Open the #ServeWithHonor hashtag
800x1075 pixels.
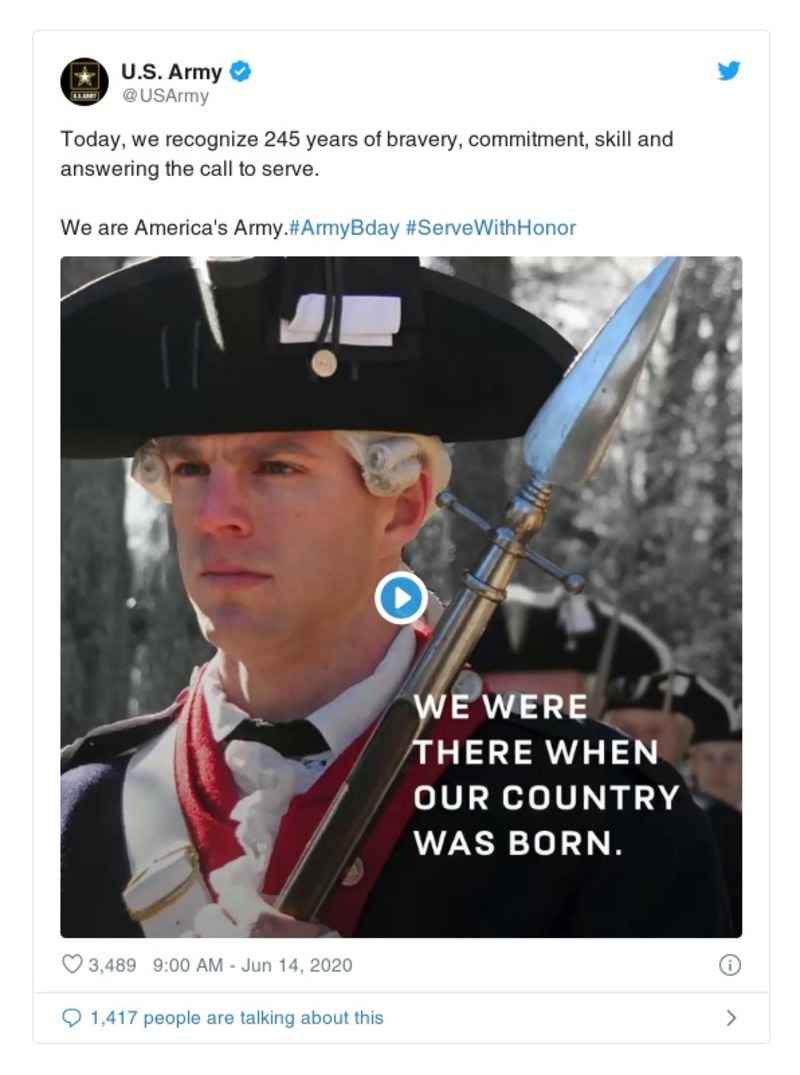point(491,228)
